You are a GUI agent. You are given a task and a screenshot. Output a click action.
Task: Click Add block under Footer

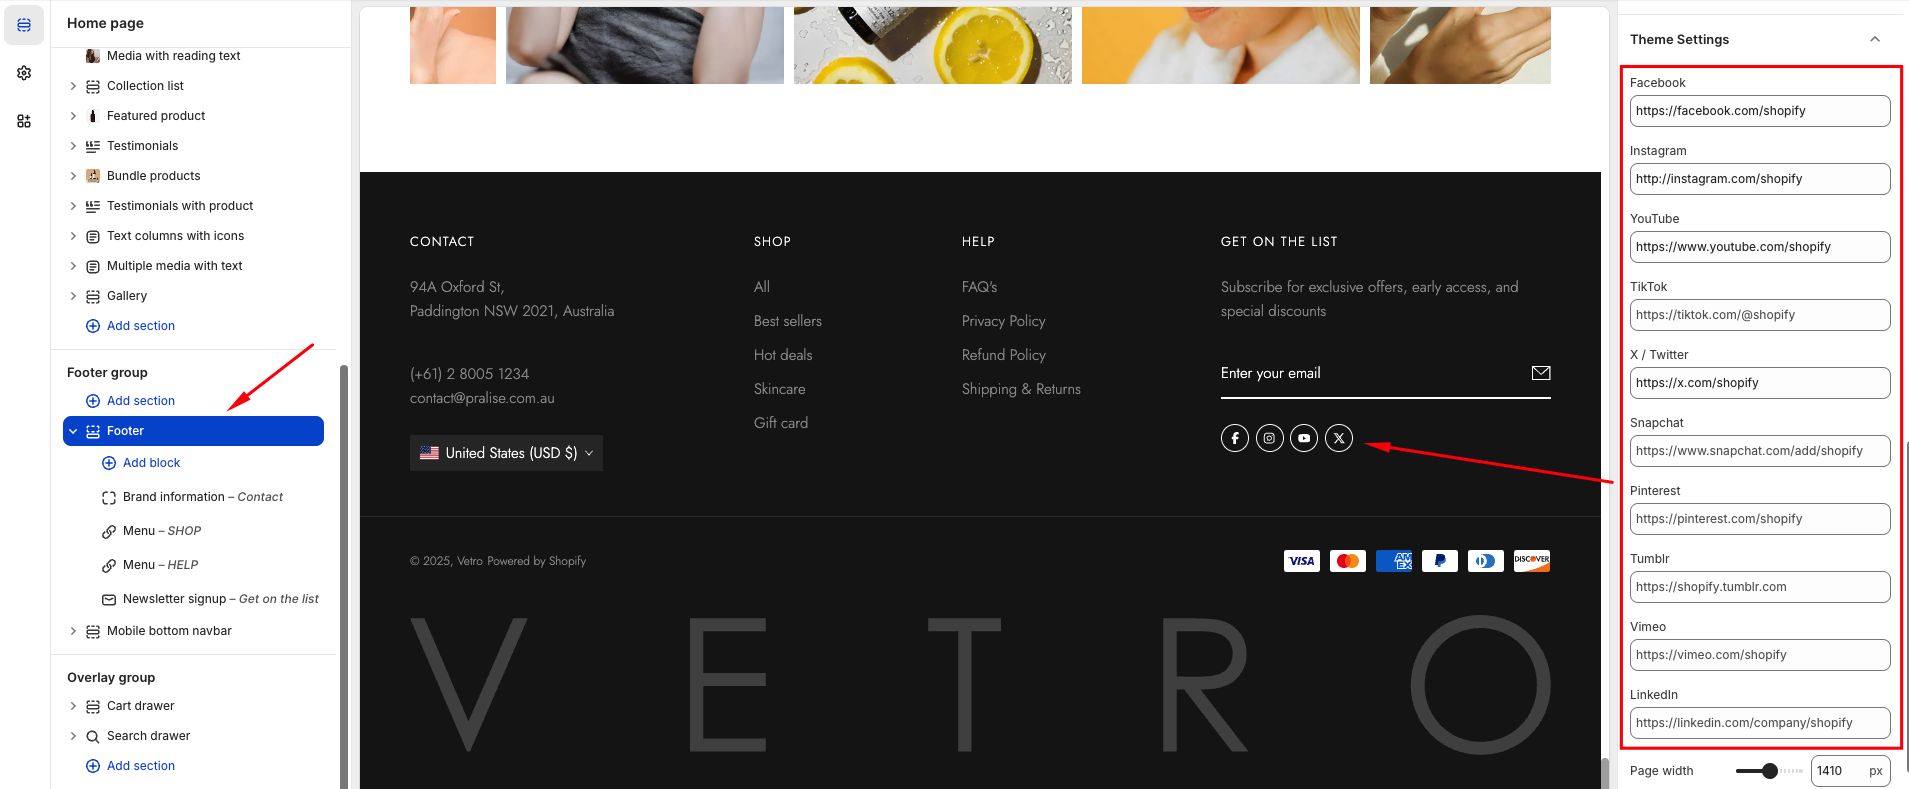point(151,463)
